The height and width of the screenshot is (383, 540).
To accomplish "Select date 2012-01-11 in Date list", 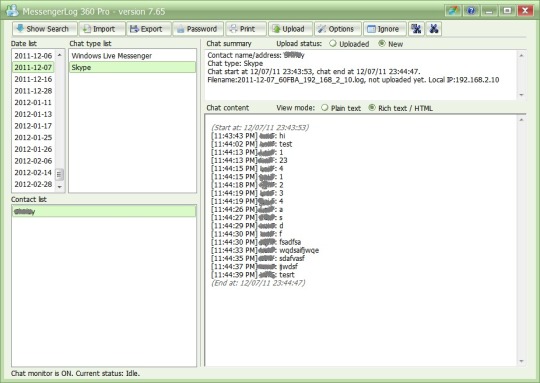I will 33,102.
